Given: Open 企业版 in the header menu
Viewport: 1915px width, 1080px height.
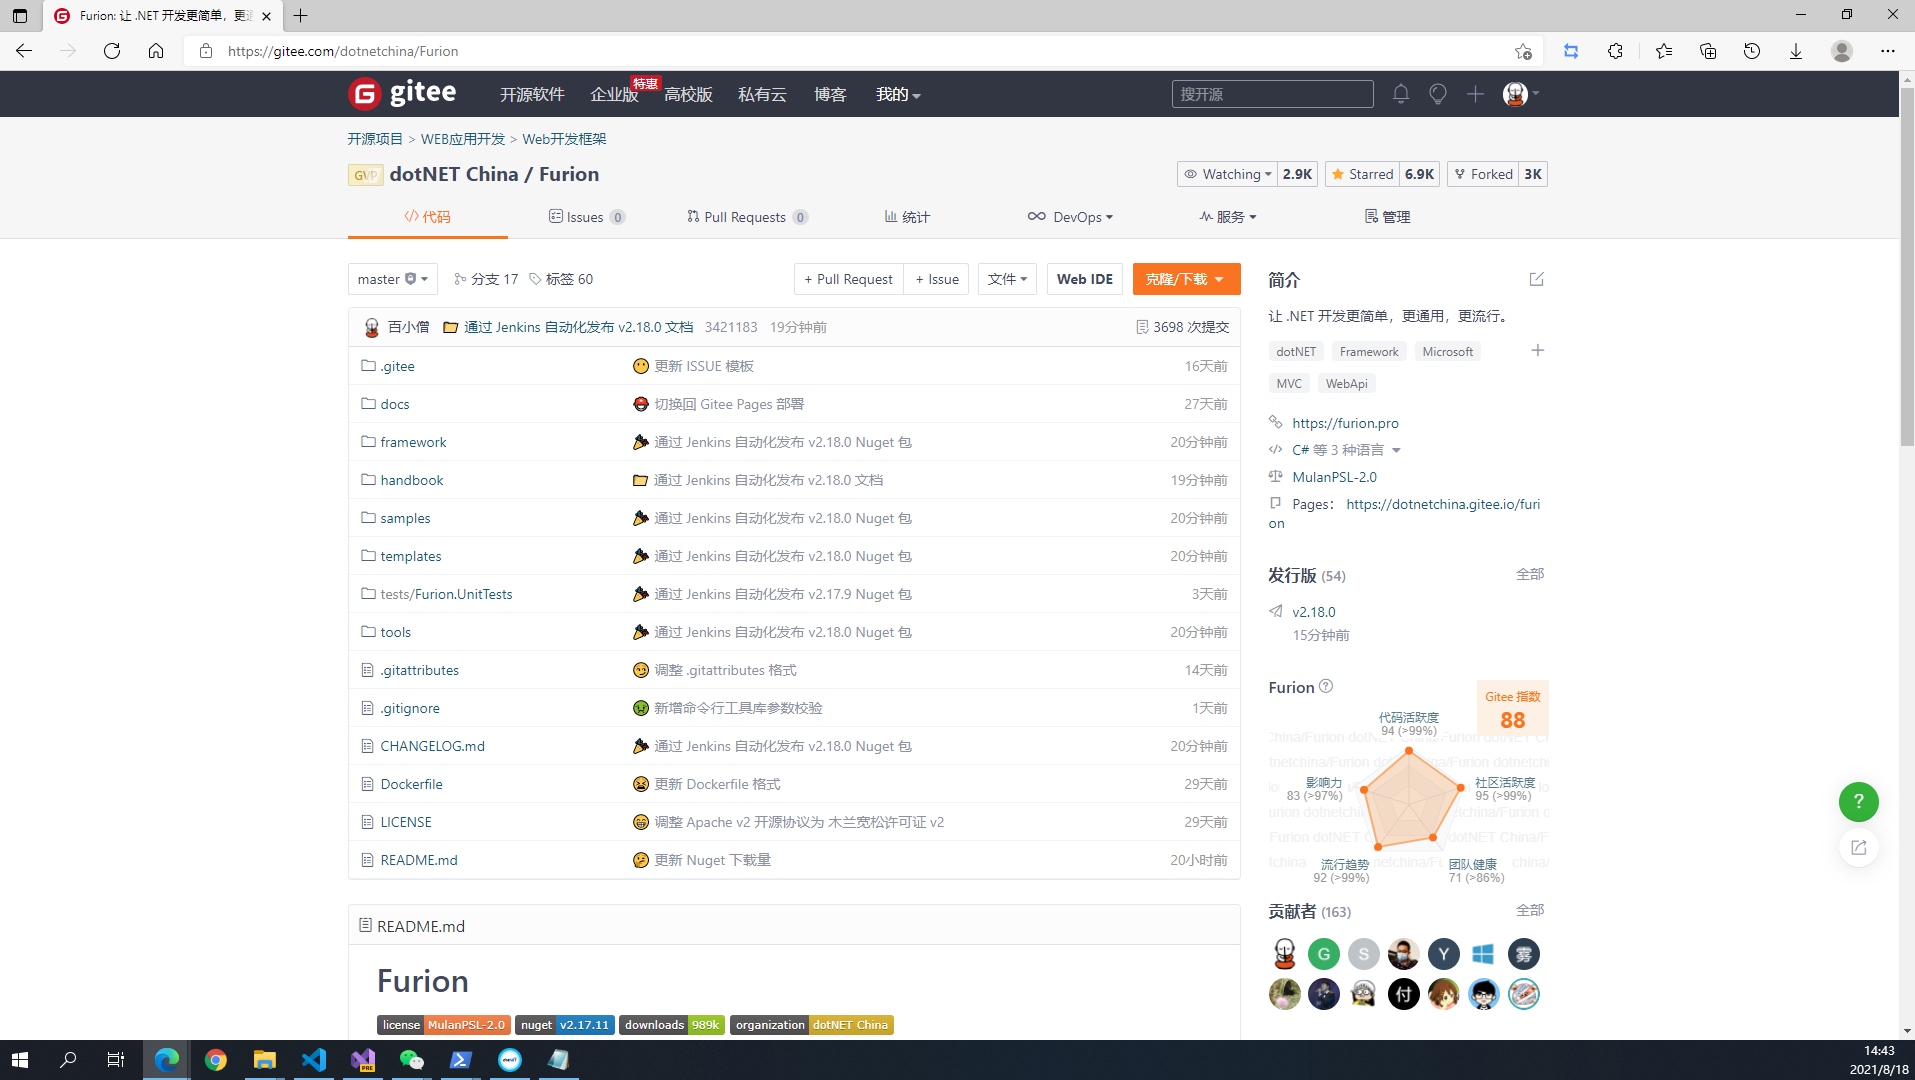Looking at the screenshot, I should click(x=614, y=94).
